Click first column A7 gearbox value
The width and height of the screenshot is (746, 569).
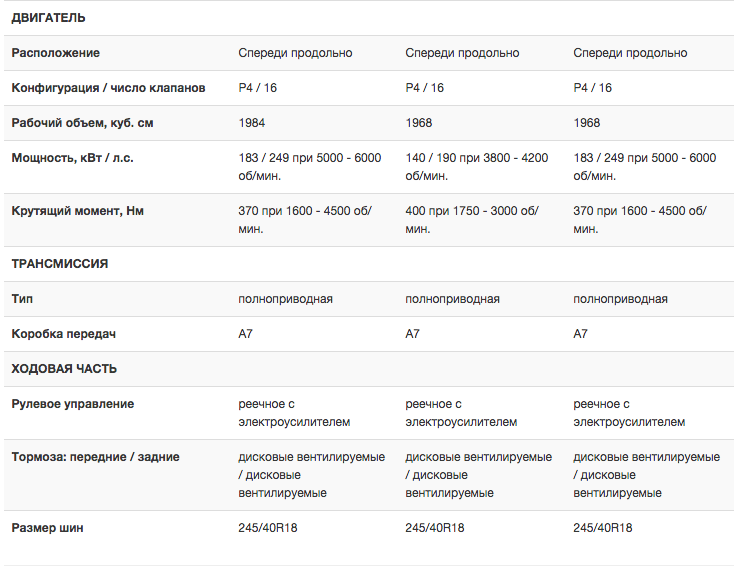(x=245, y=334)
